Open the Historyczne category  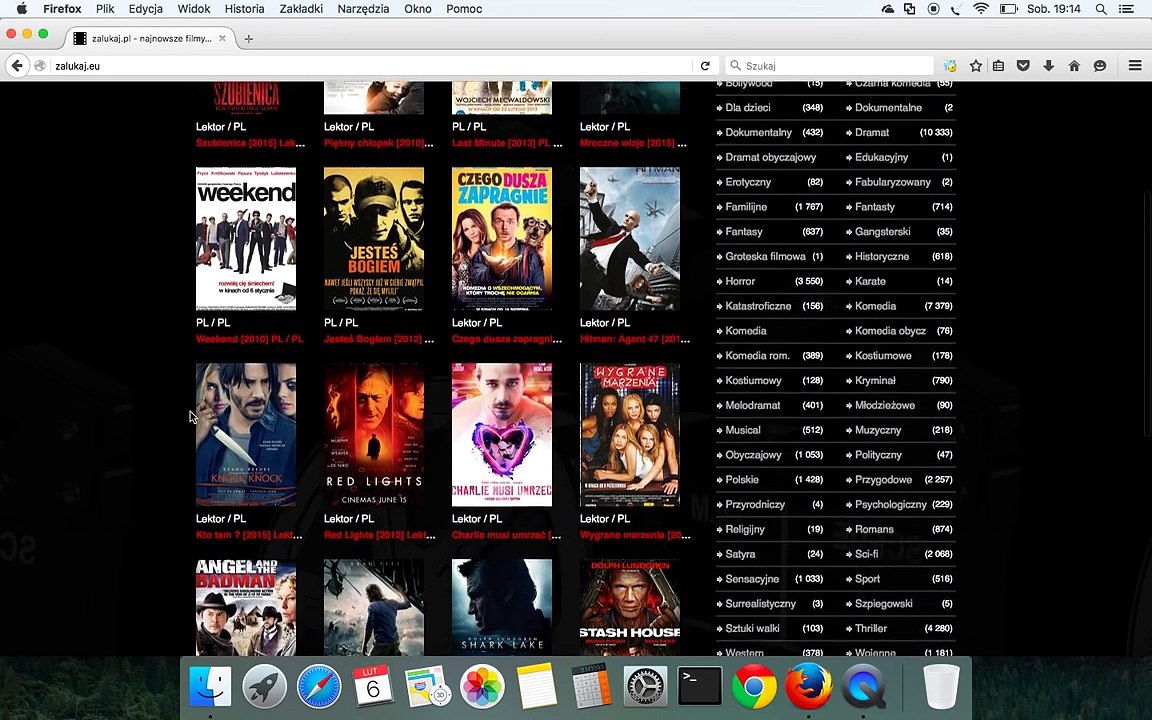click(882, 256)
